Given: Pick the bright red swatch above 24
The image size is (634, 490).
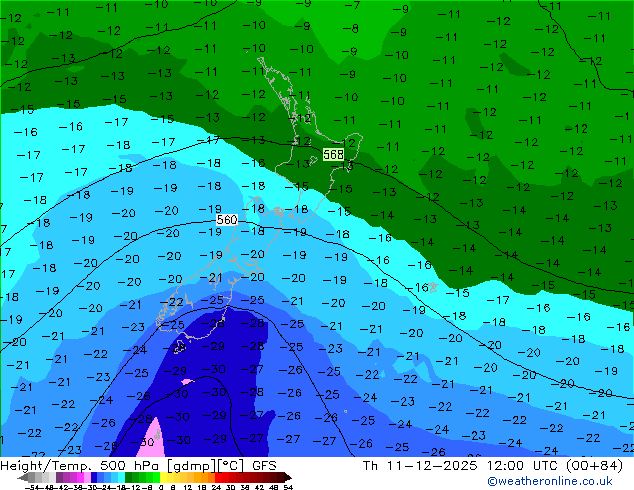Looking at the screenshot, I should (218, 477).
